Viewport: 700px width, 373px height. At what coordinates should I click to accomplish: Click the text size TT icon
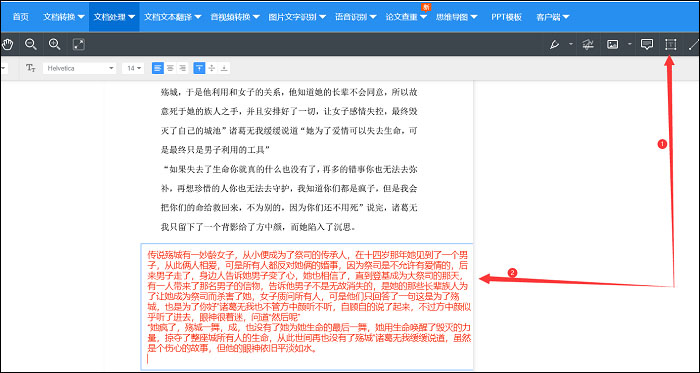[30, 68]
